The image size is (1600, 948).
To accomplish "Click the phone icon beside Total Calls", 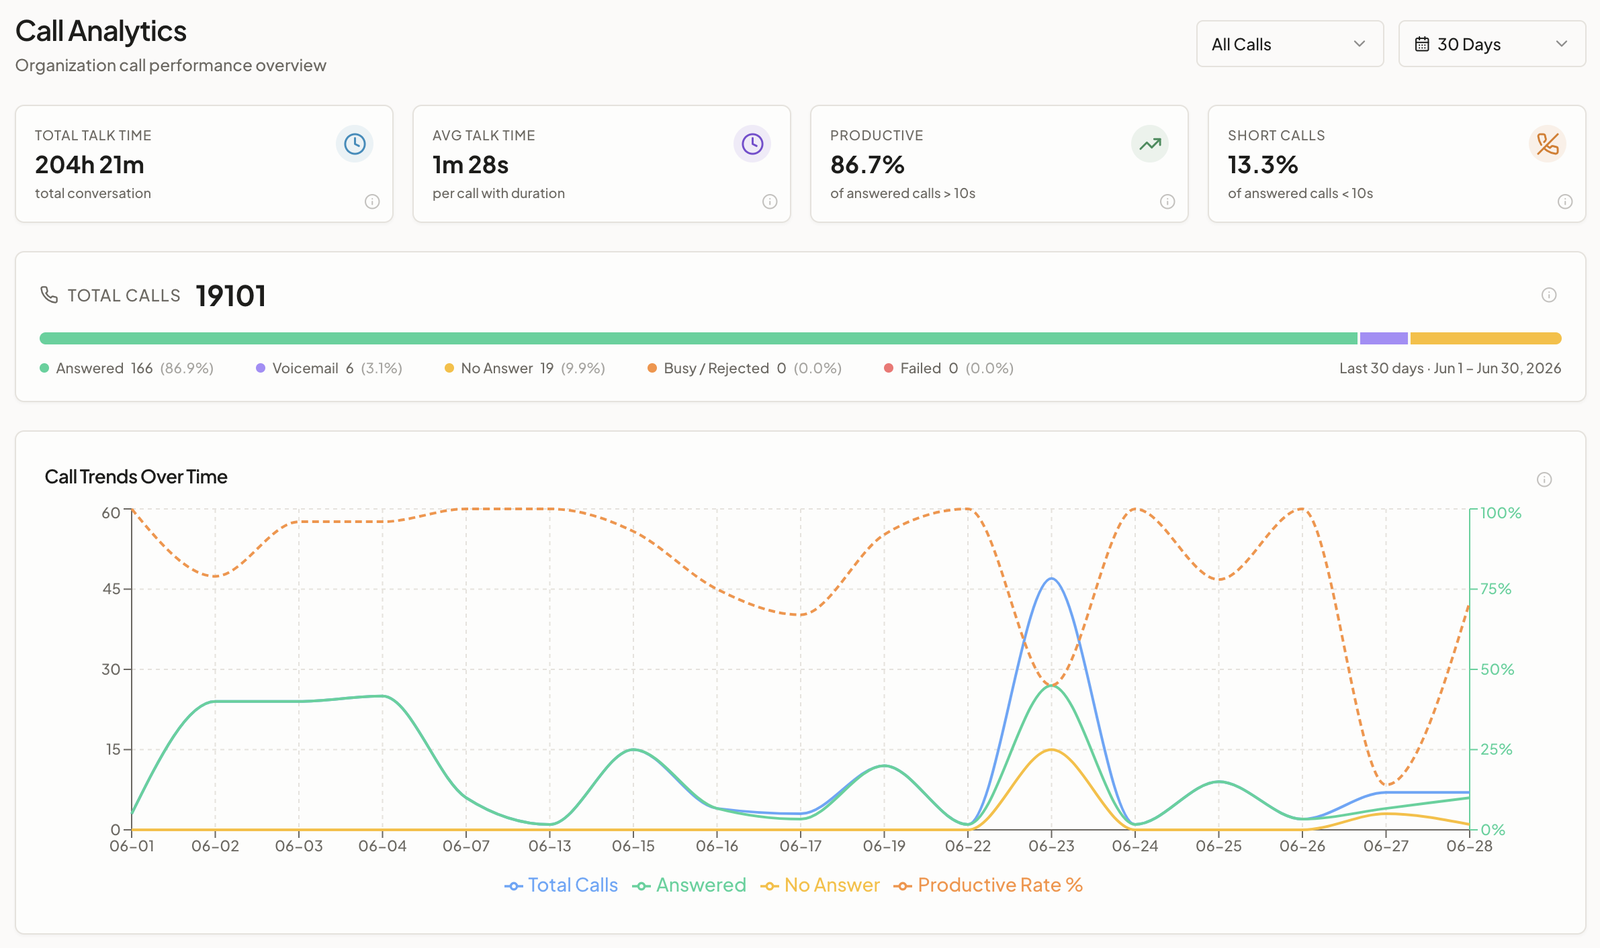I will coord(49,295).
